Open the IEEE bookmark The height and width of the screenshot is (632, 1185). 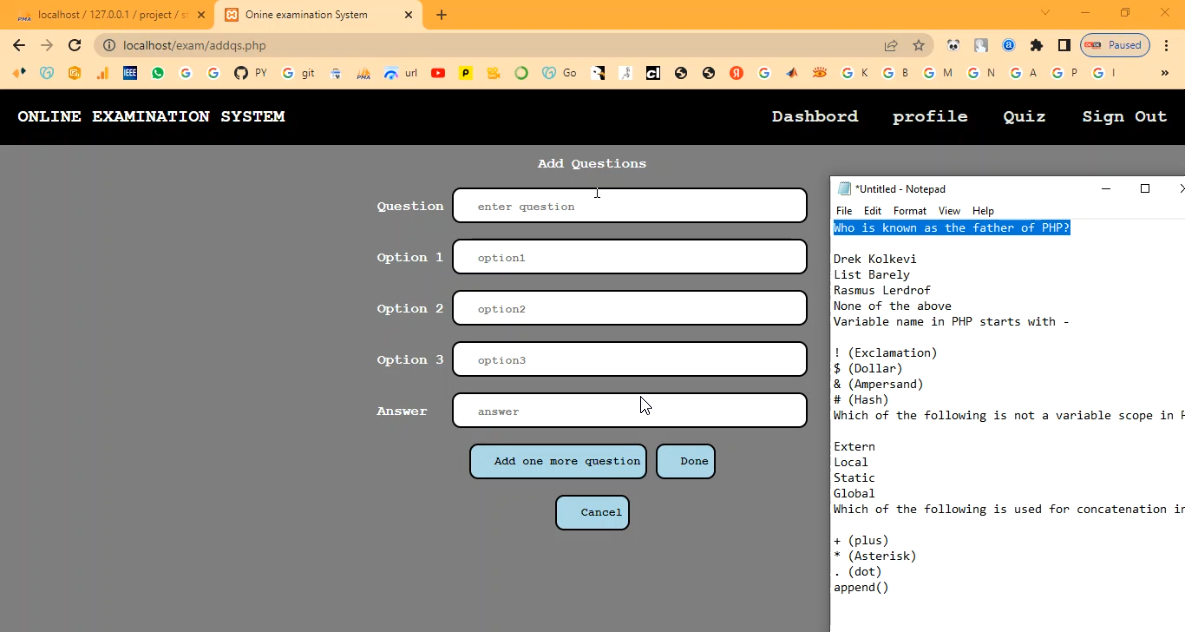click(130, 73)
